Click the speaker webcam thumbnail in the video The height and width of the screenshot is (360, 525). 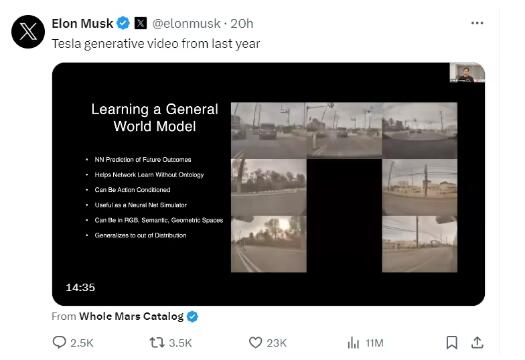tap(467, 72)
